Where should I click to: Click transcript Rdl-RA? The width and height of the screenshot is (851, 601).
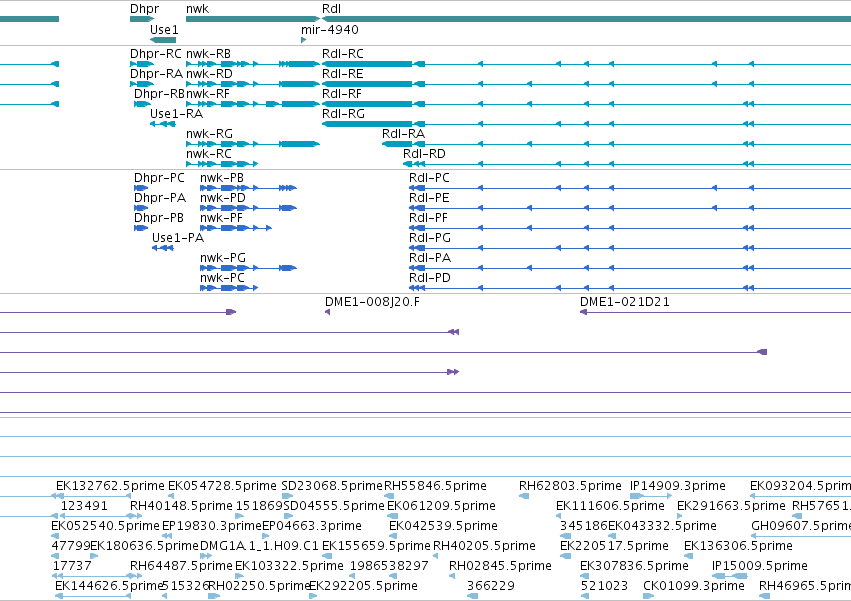tap(403, 134)
